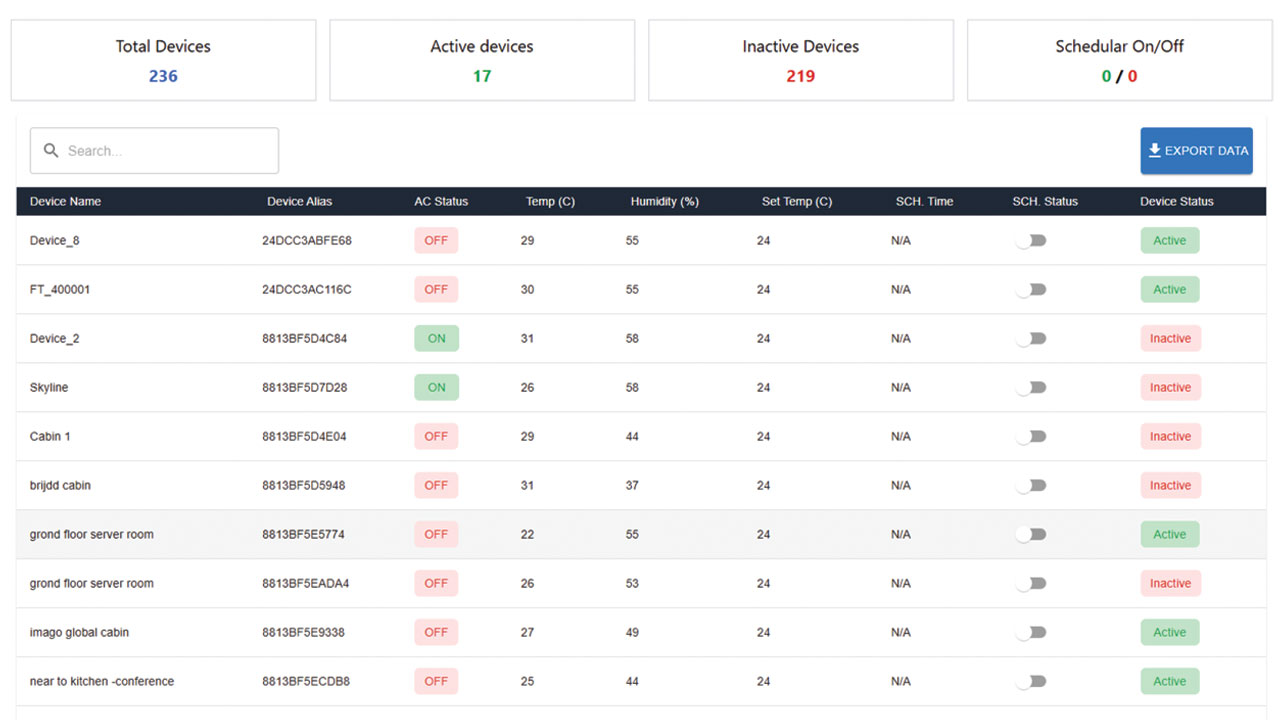Click the OFF AC status badge for Cabin 1
The width and height of the screenshot is (1280, 720).
click(x=436, y=437)
